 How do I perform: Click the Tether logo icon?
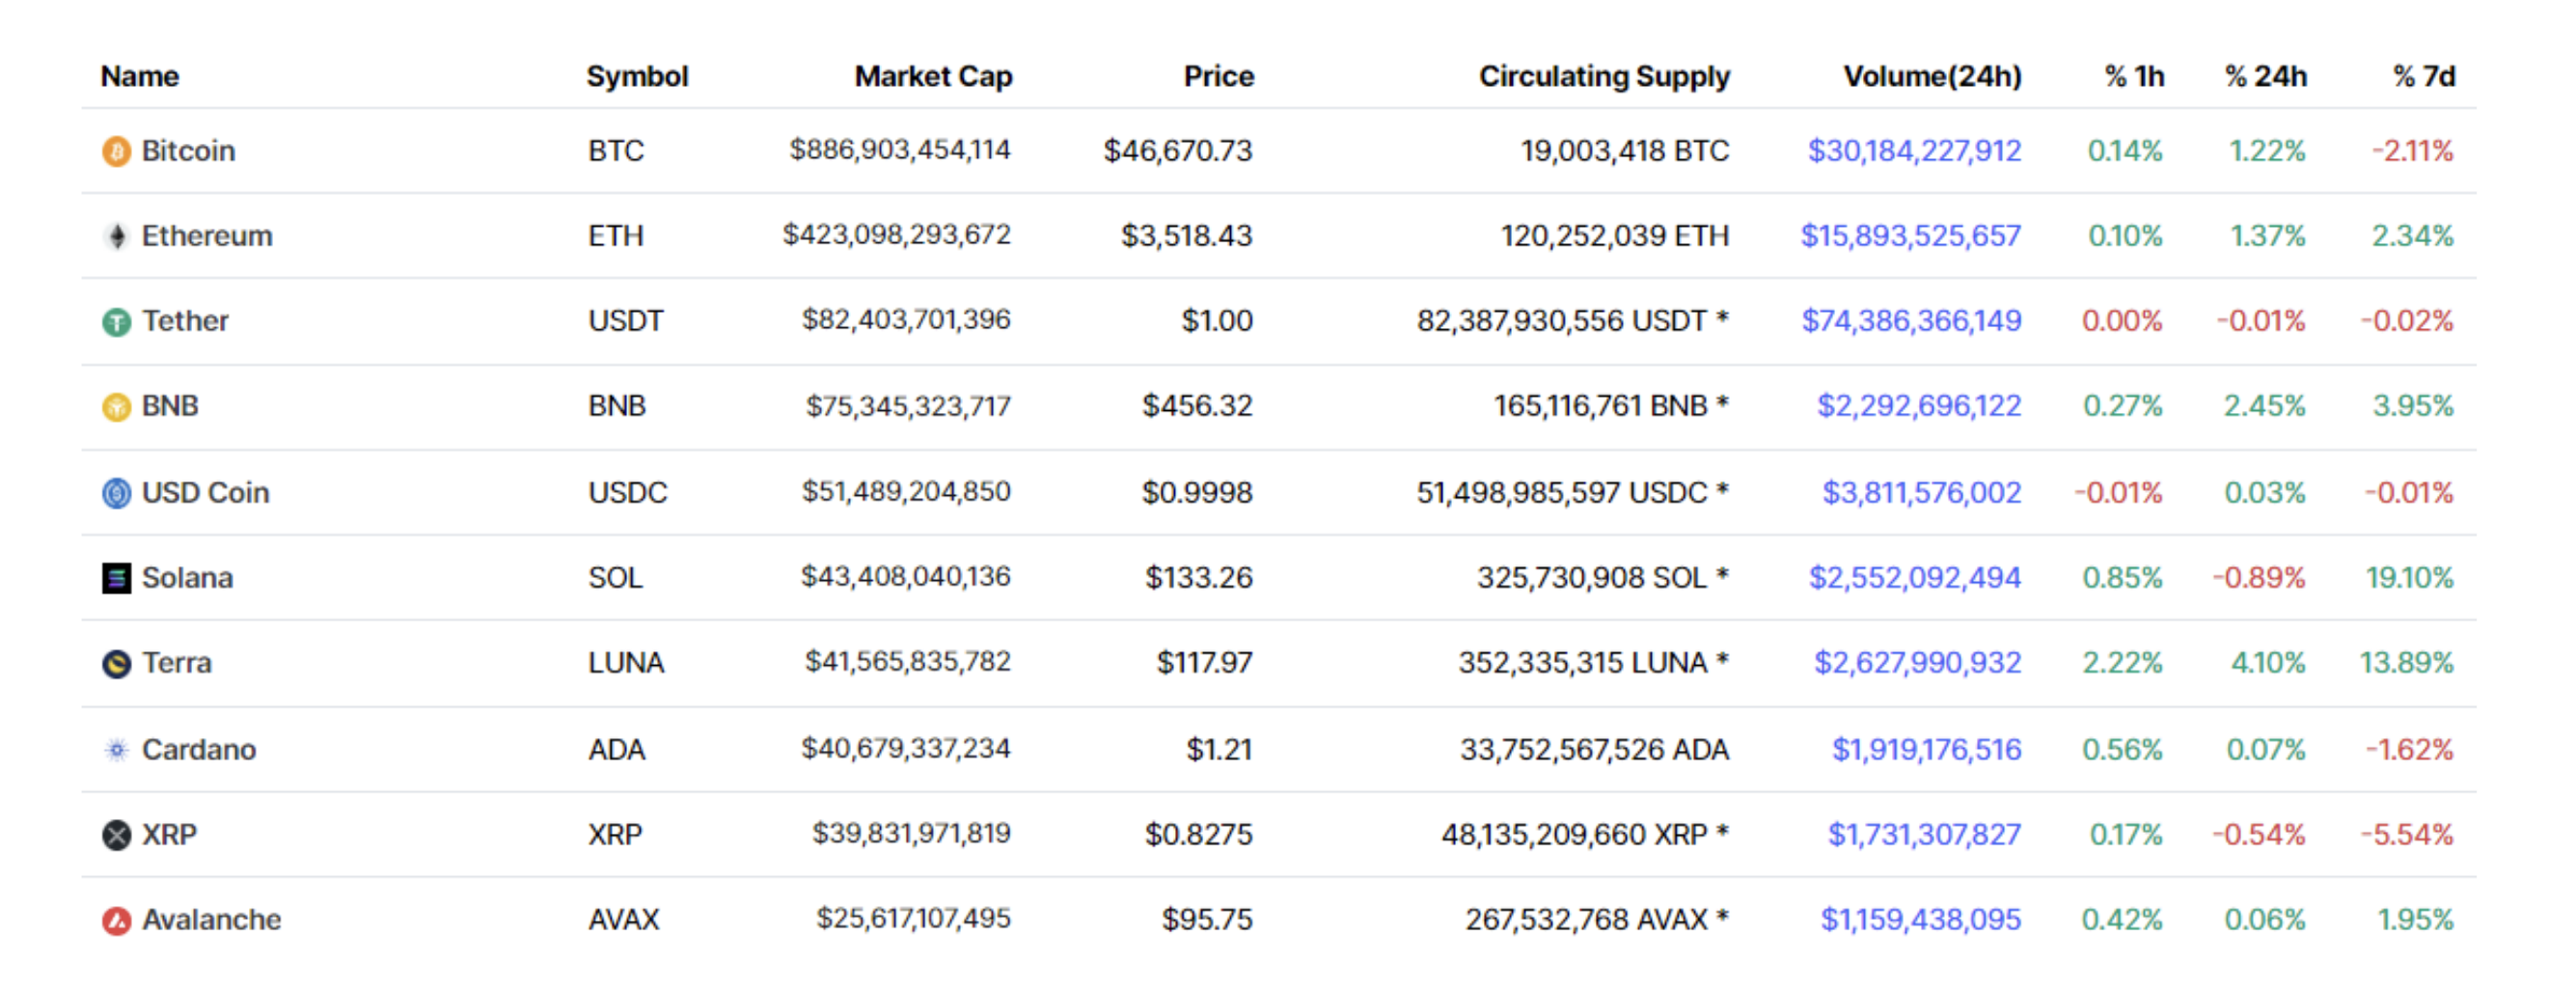pos(116,322)
